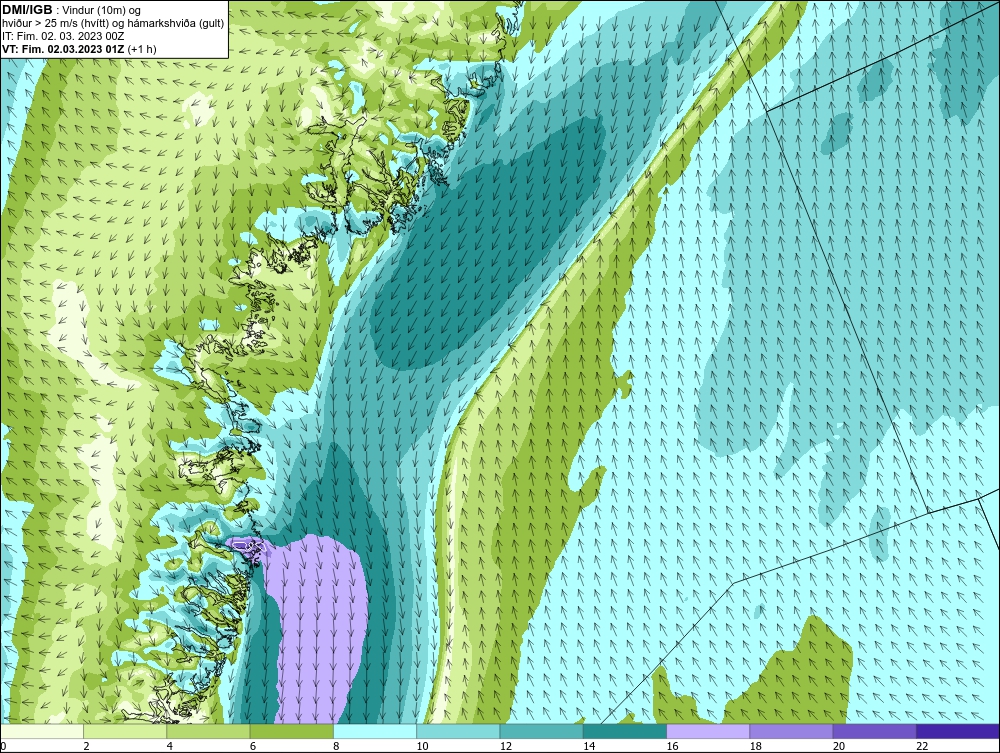Click the legend scale label '6'

(253, 747)
